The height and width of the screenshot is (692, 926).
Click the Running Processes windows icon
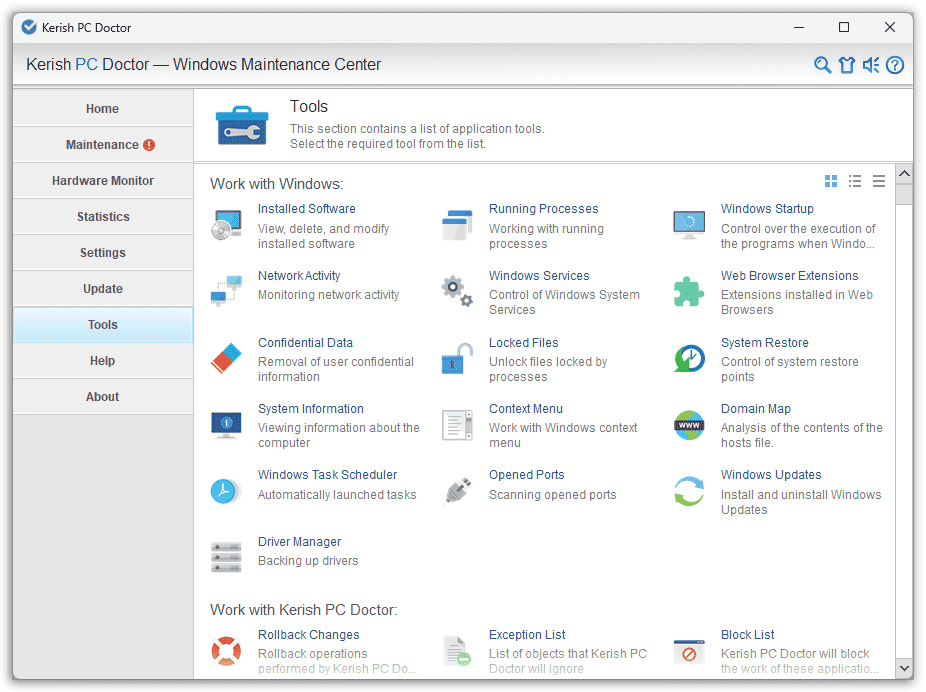457,225
